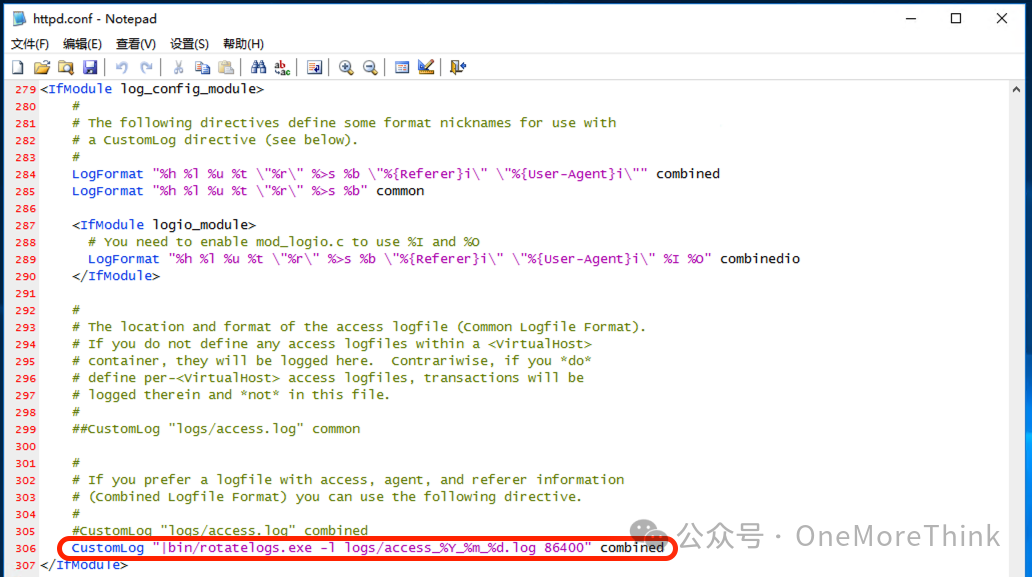
Task: Undo the last edit
Action: click(122, 67)
